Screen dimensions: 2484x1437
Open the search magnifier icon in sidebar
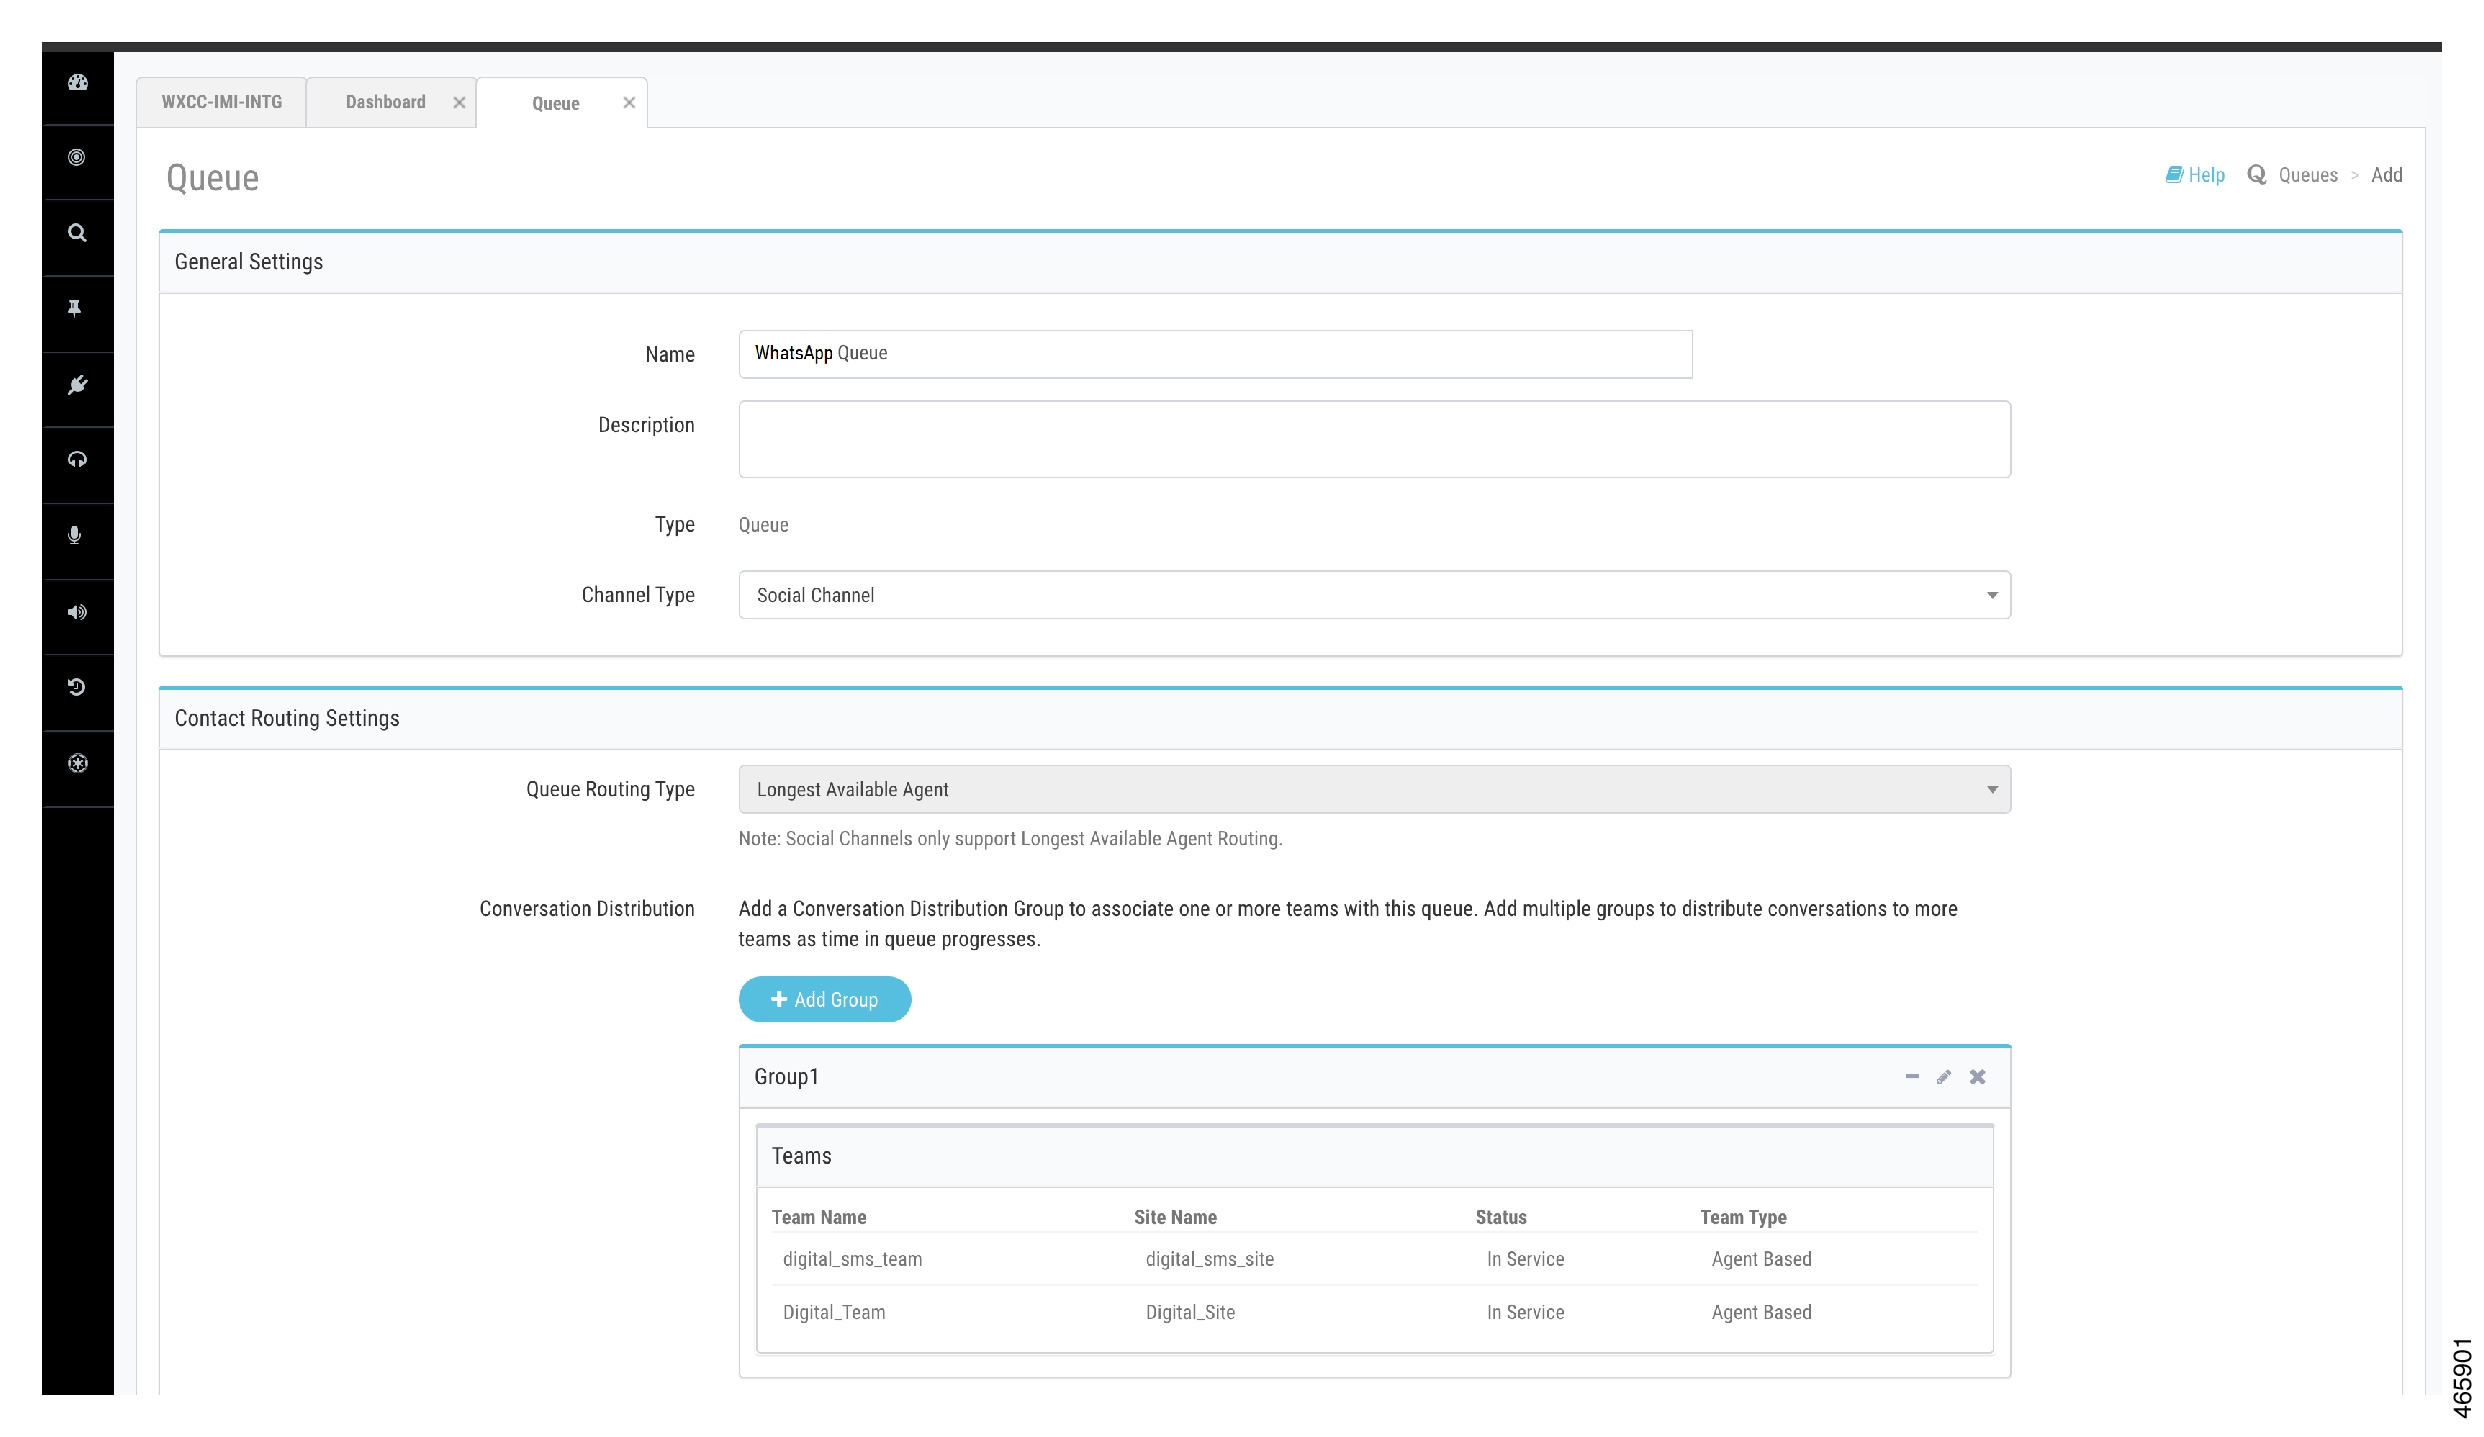[77, 232]
